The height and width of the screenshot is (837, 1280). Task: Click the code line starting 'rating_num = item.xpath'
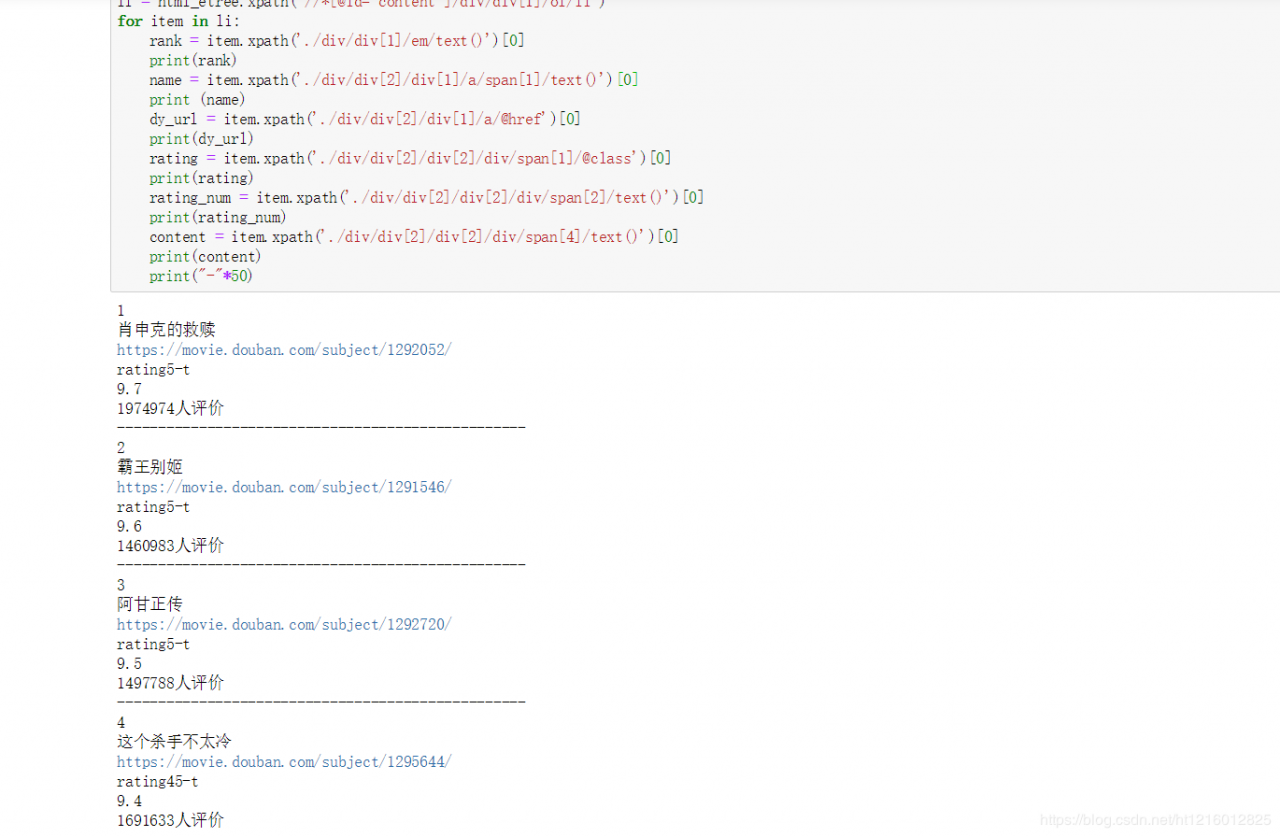427,198
